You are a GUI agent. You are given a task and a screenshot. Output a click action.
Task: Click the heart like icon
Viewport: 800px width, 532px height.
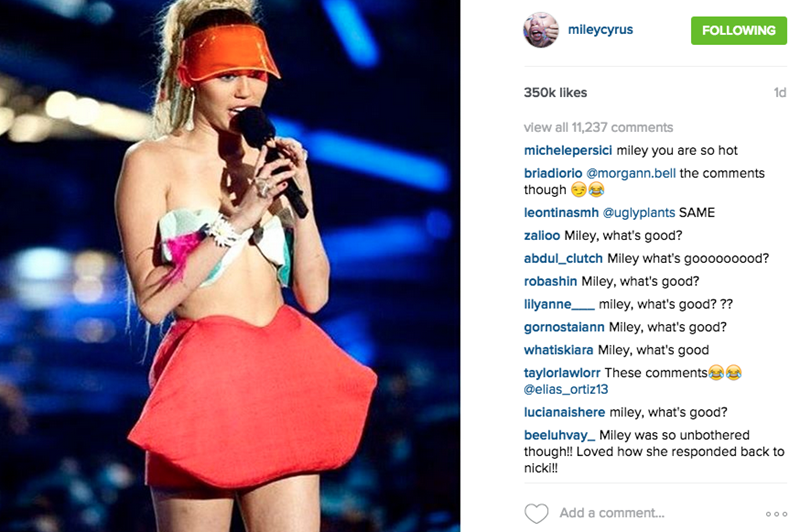536,513
